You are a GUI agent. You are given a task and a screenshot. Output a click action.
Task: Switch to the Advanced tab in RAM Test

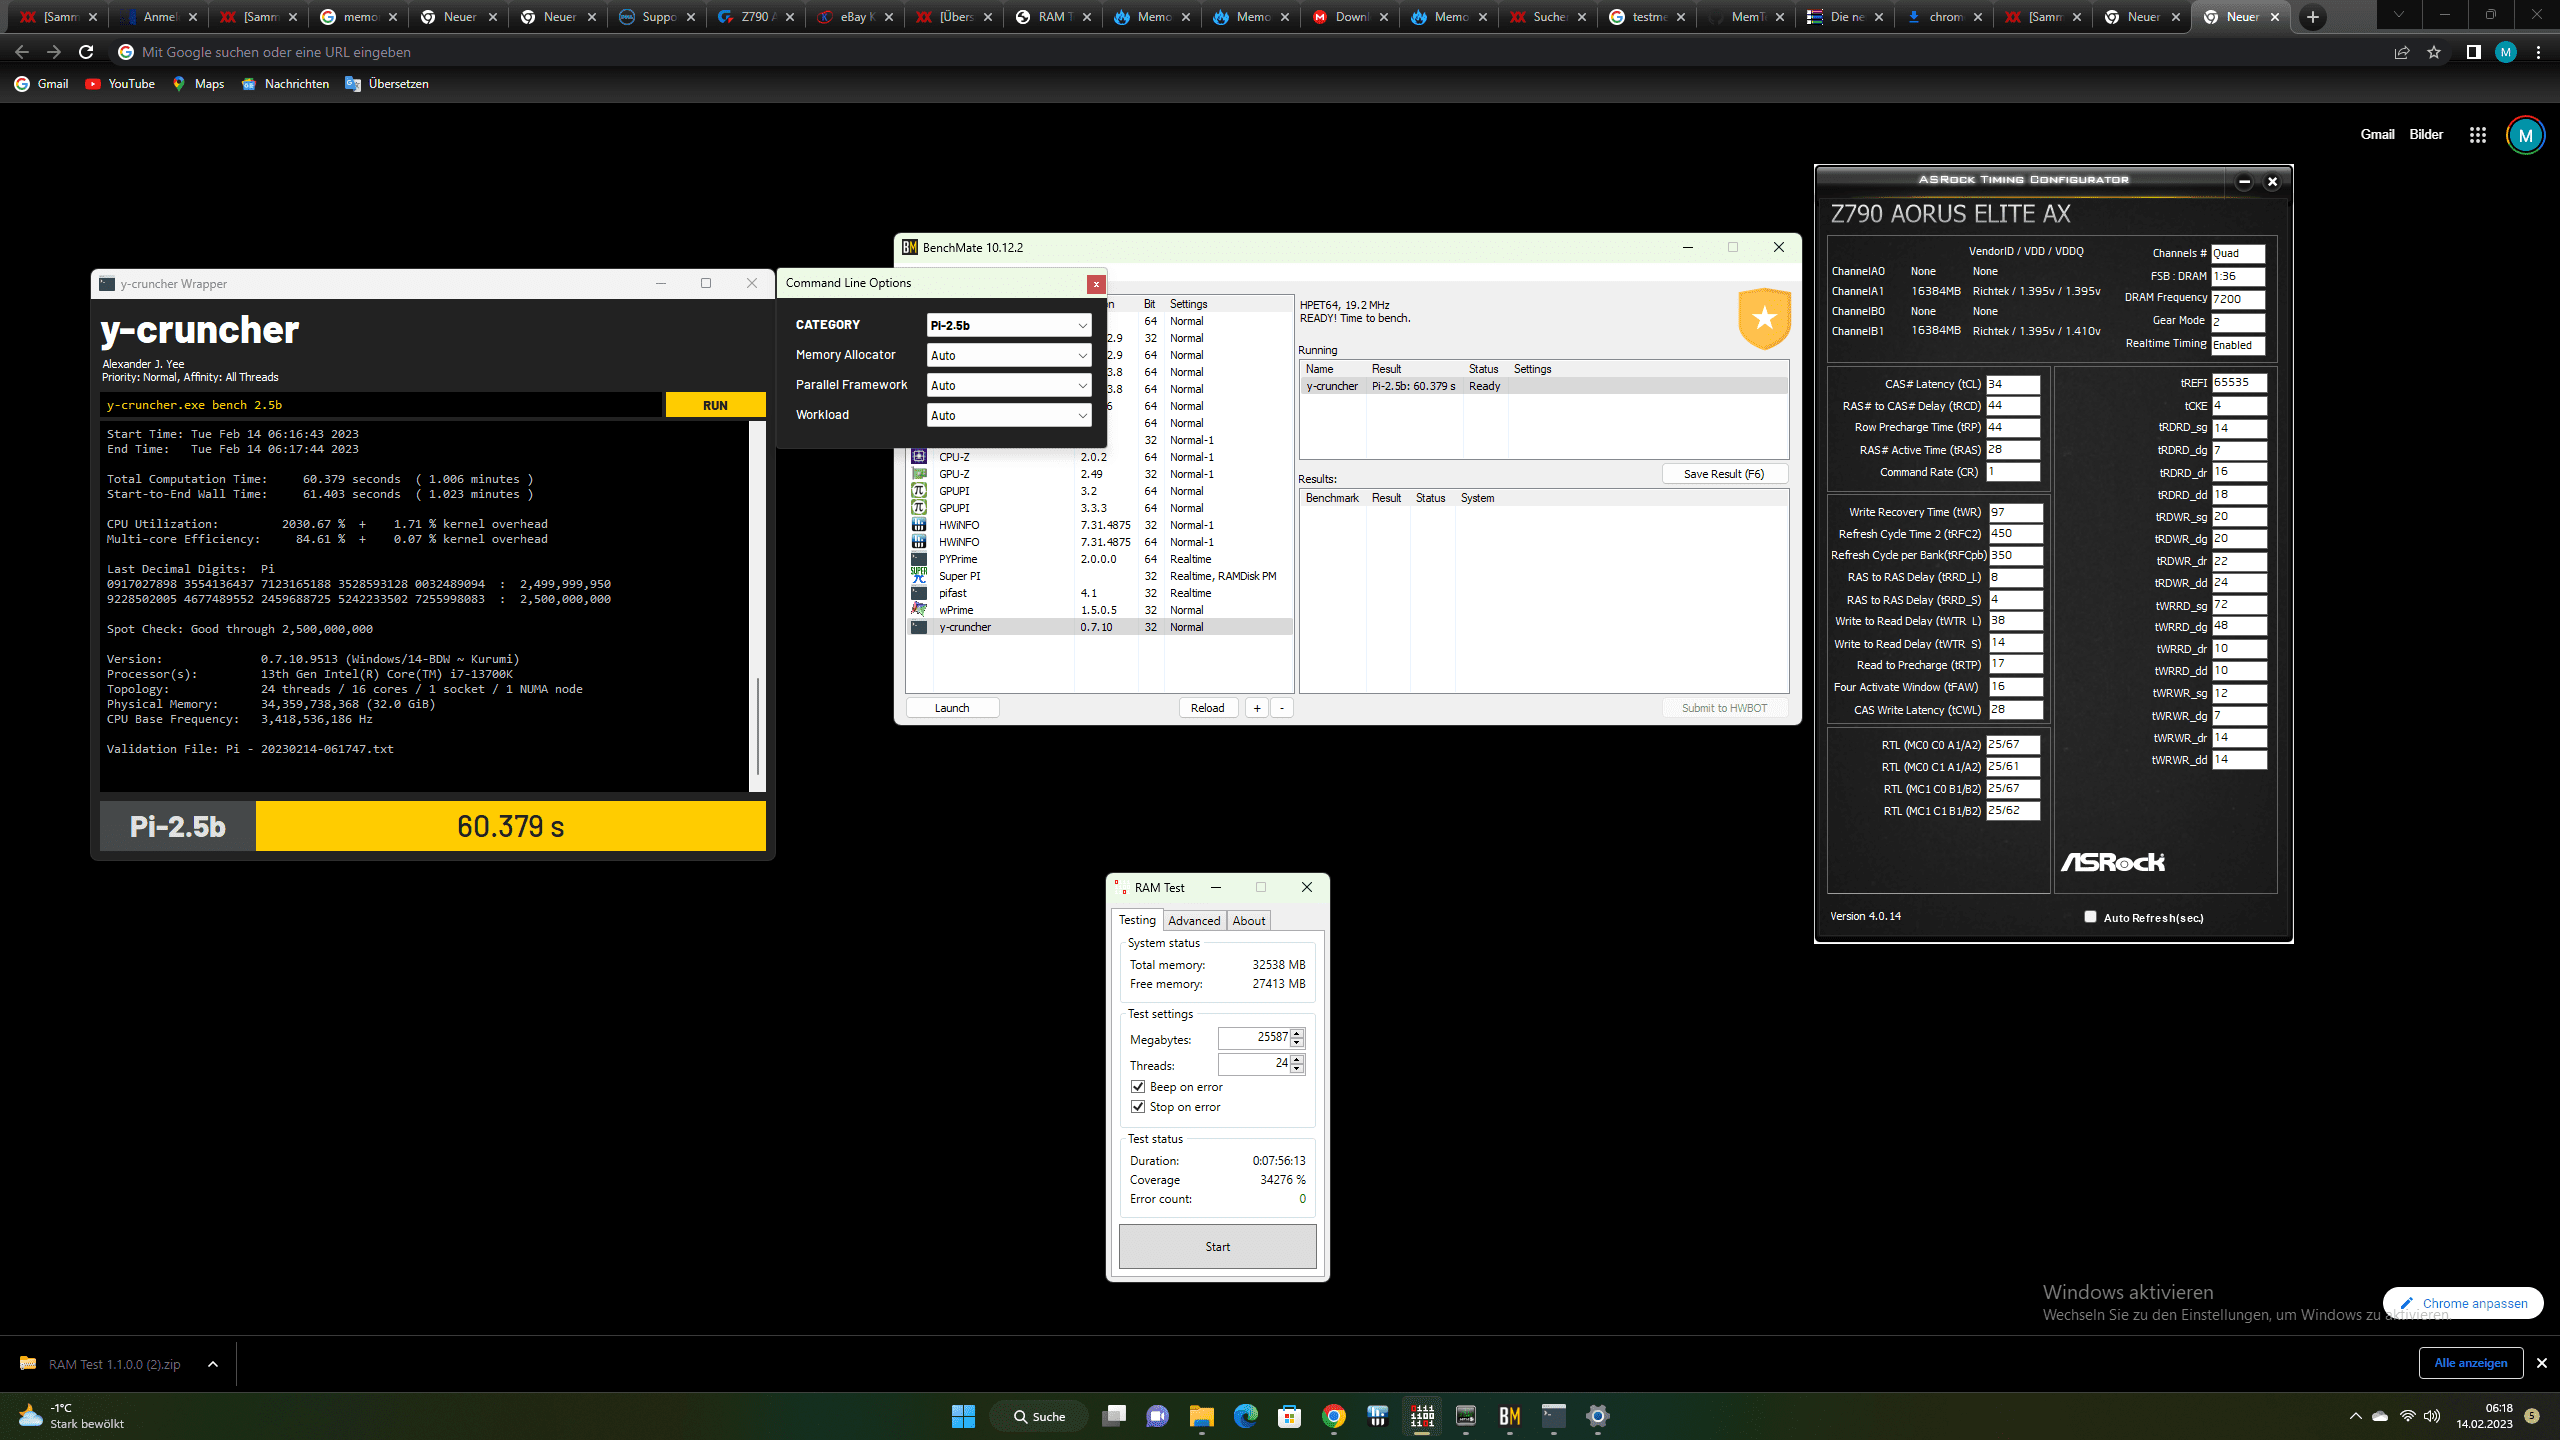coord(1194,921)
